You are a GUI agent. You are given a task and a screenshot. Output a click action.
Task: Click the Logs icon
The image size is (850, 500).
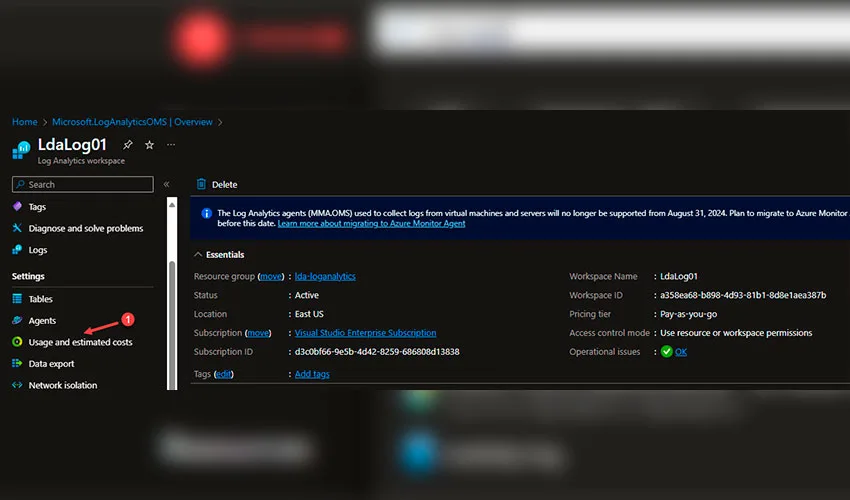pyautogui.click(x=17, y=249)
